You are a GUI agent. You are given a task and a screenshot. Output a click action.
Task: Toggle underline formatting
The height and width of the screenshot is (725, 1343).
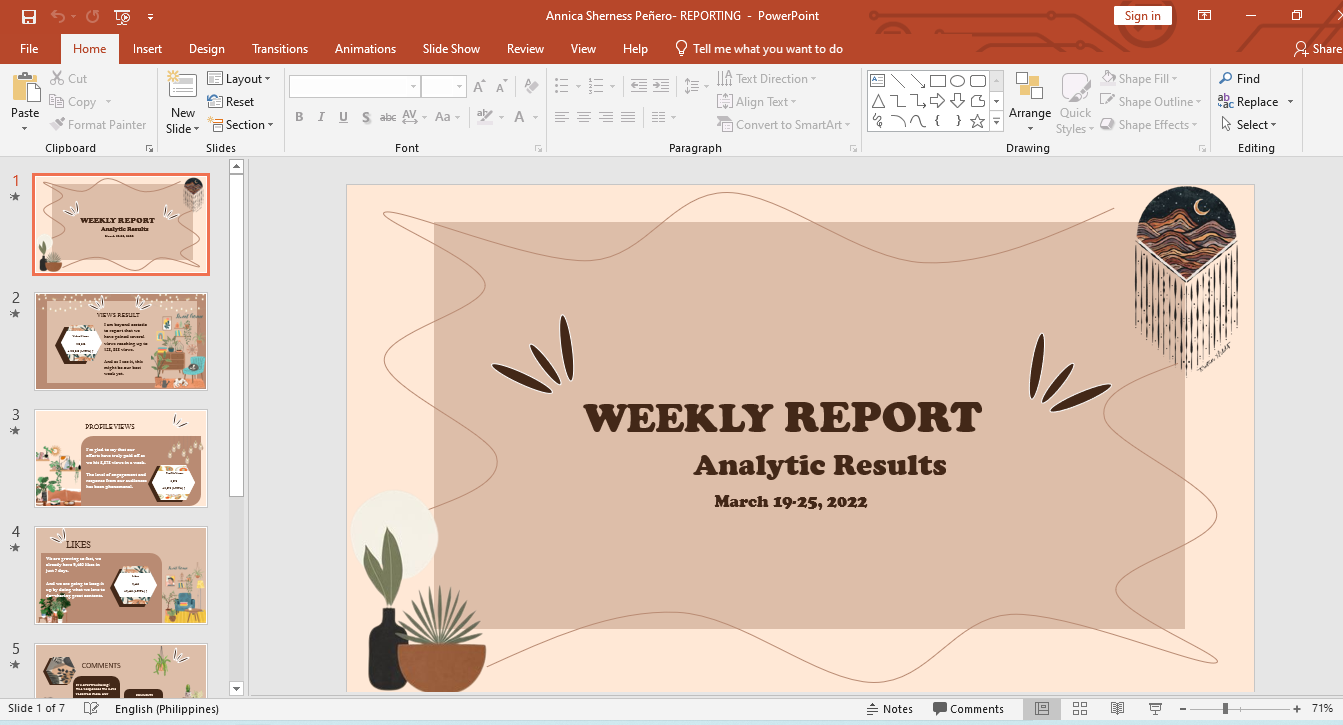[x=343, y=117]
